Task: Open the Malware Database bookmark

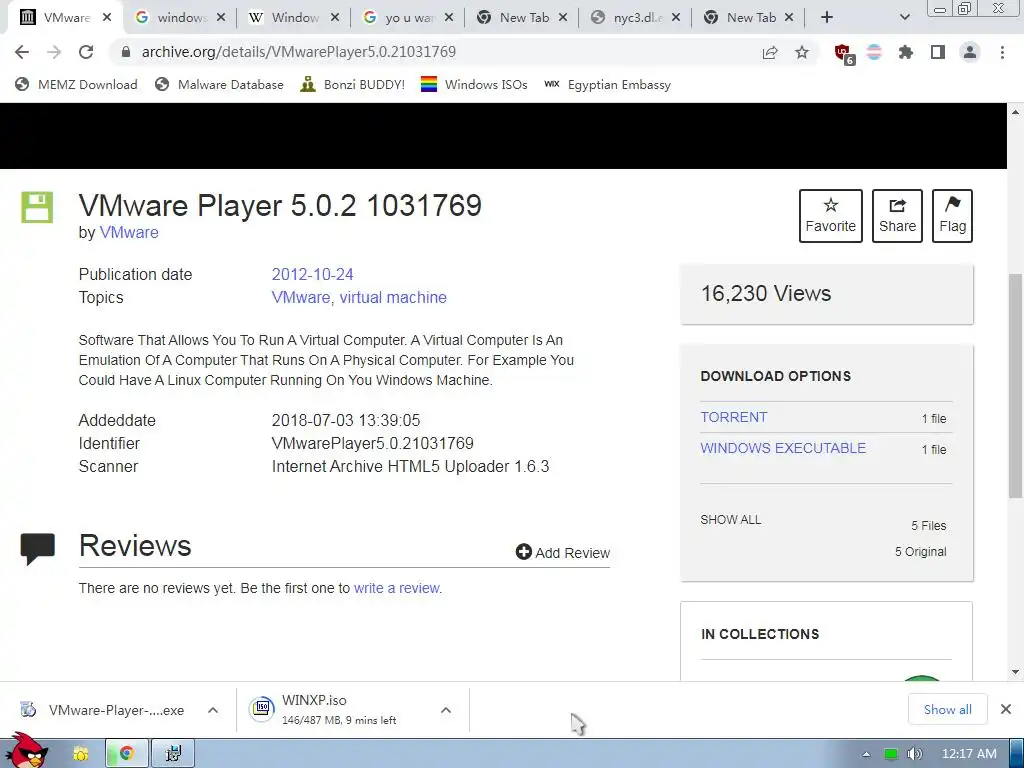Action: (x=219, y=84)
